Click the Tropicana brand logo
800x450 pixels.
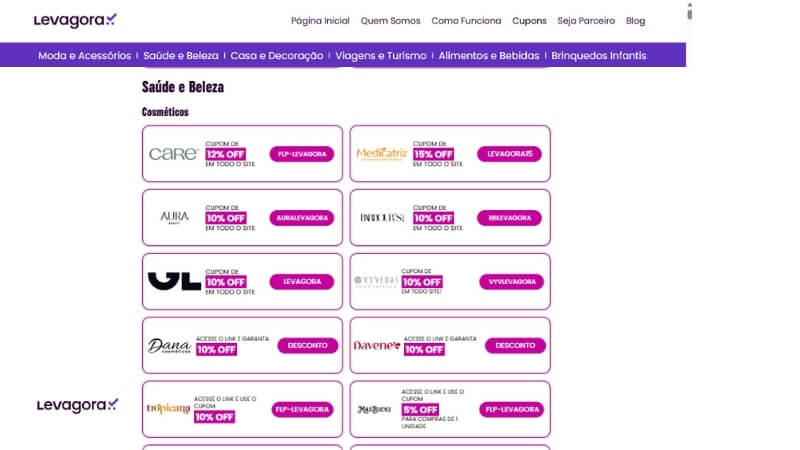168,409
